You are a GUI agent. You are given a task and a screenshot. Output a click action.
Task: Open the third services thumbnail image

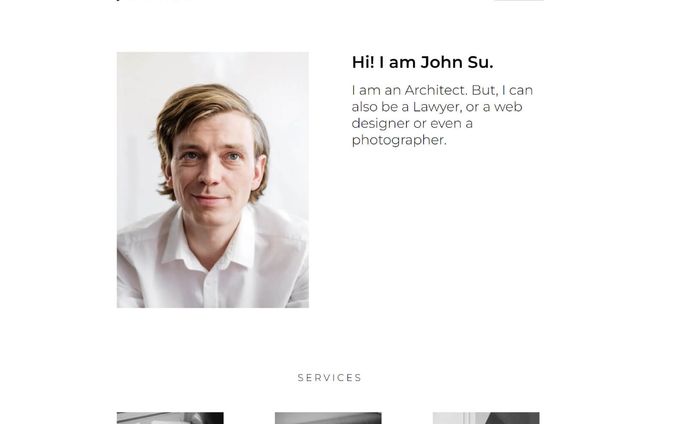486,418
